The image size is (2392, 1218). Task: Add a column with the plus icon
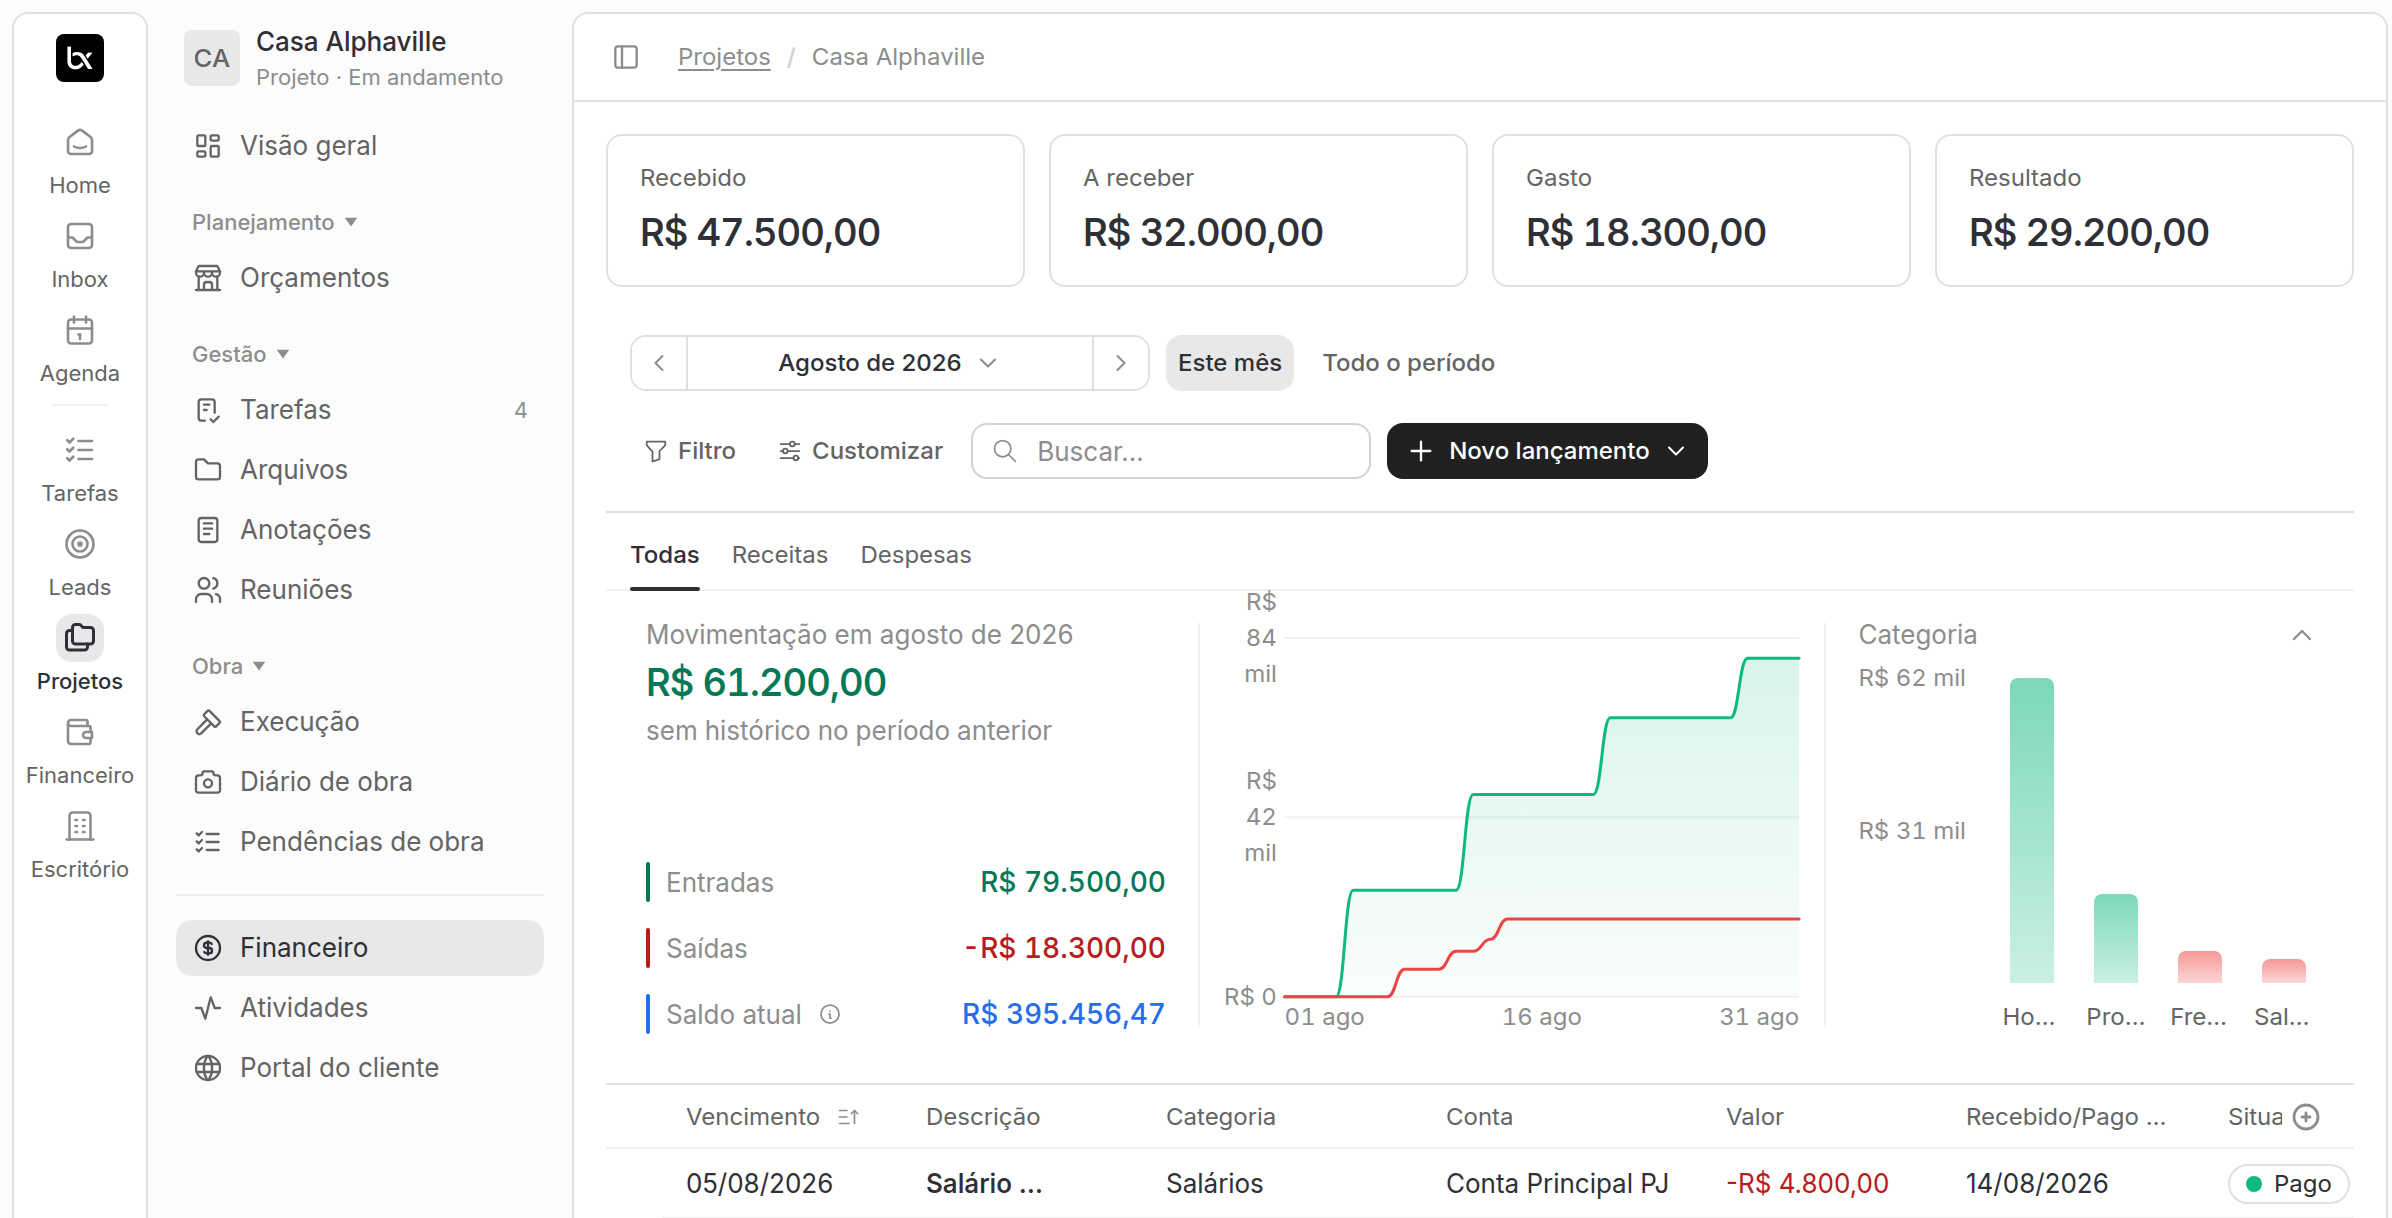pos(2306,1117)
